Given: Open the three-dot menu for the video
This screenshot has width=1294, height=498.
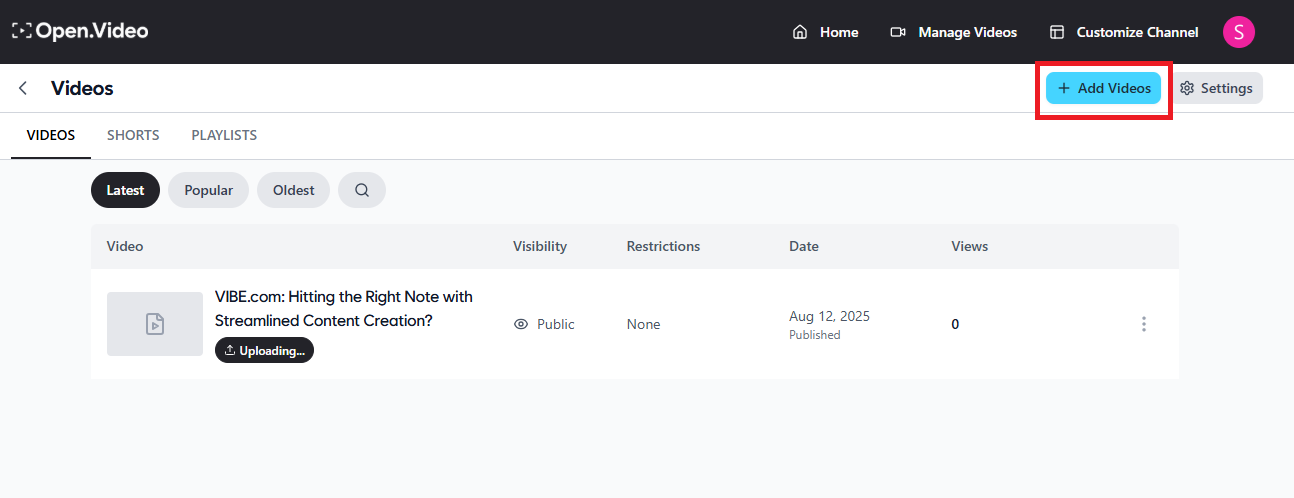Looking at the screenshot, I should 1143,324.
